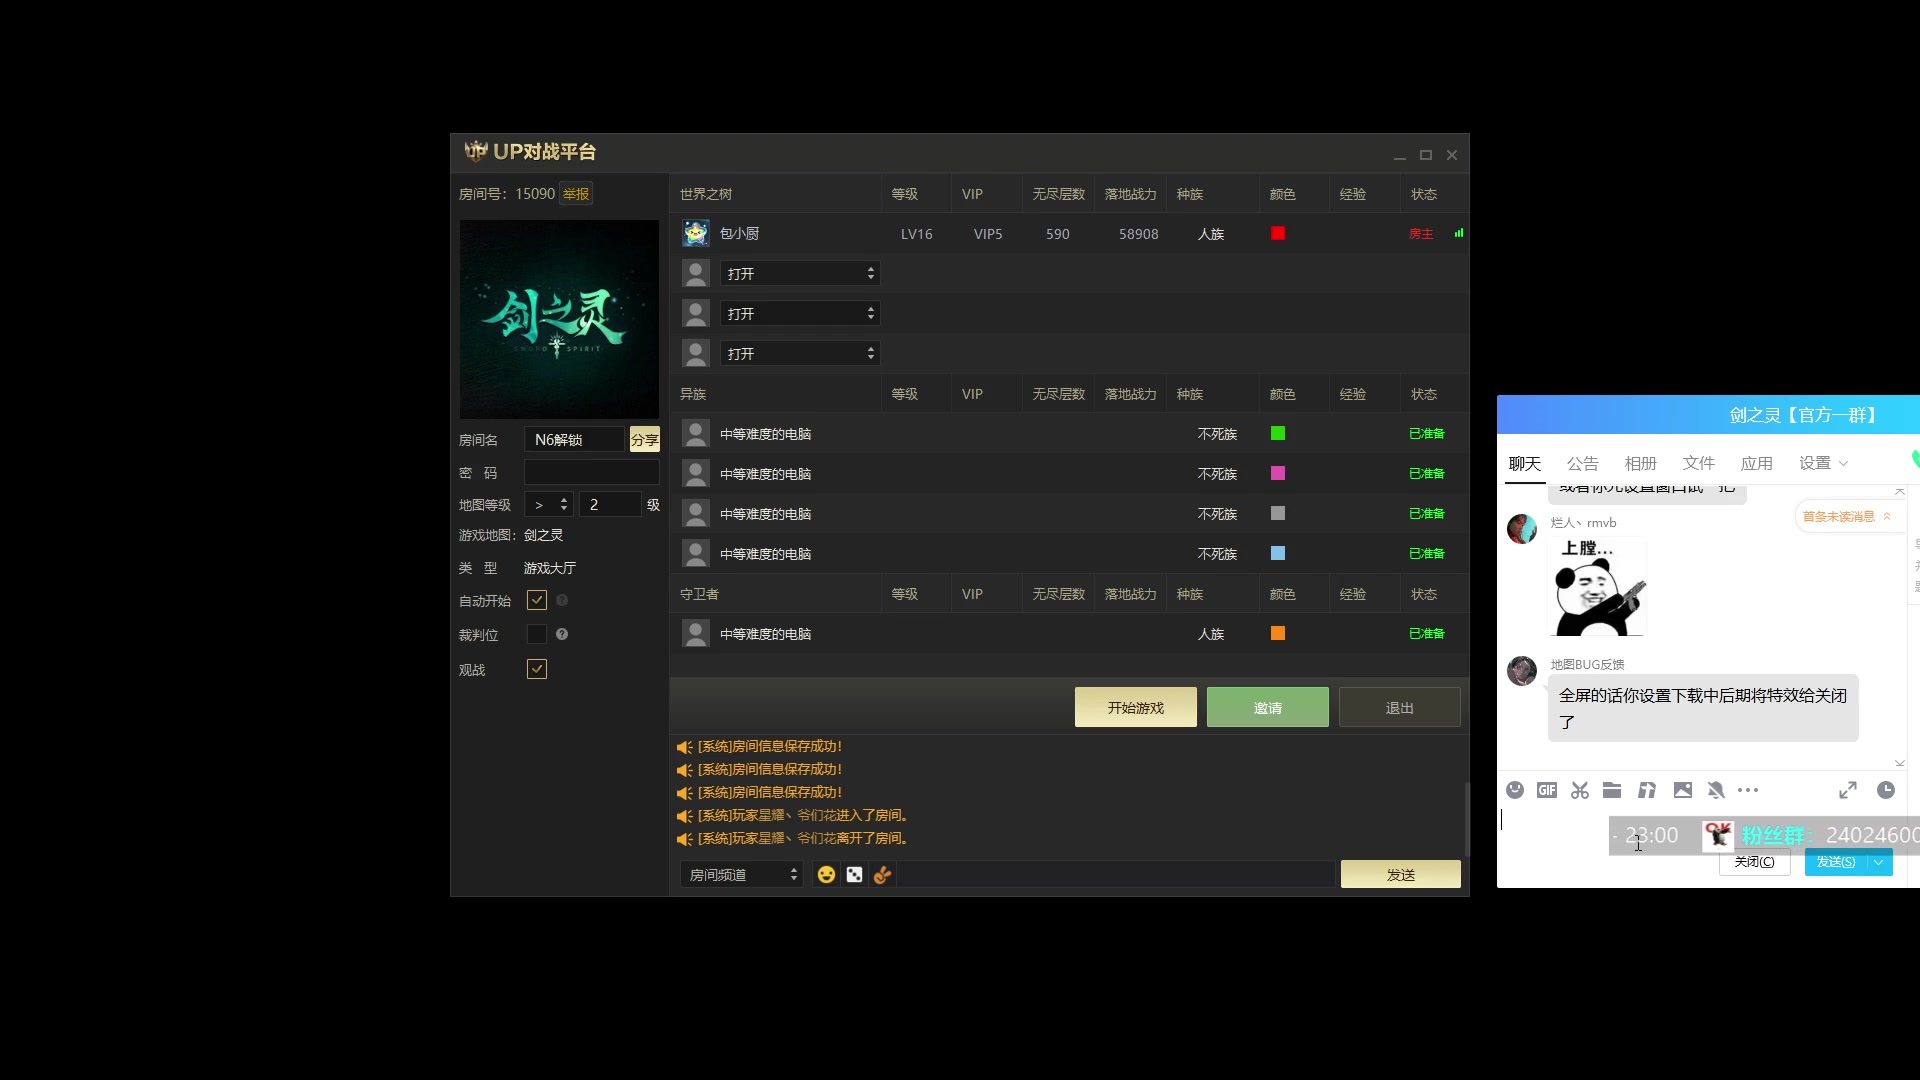Click the map level number field showing 2

(610, 504)
